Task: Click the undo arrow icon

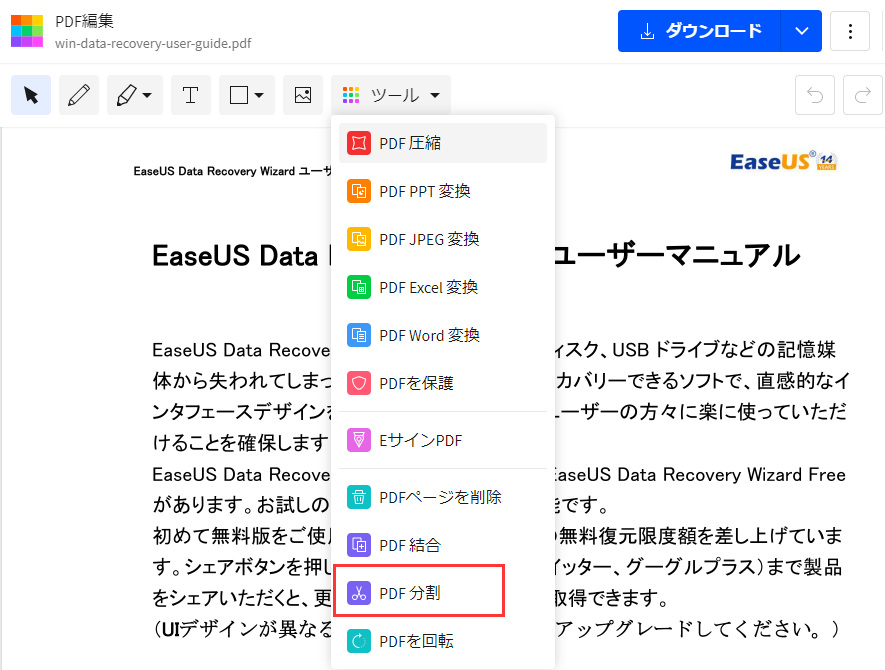Action: 815,94
